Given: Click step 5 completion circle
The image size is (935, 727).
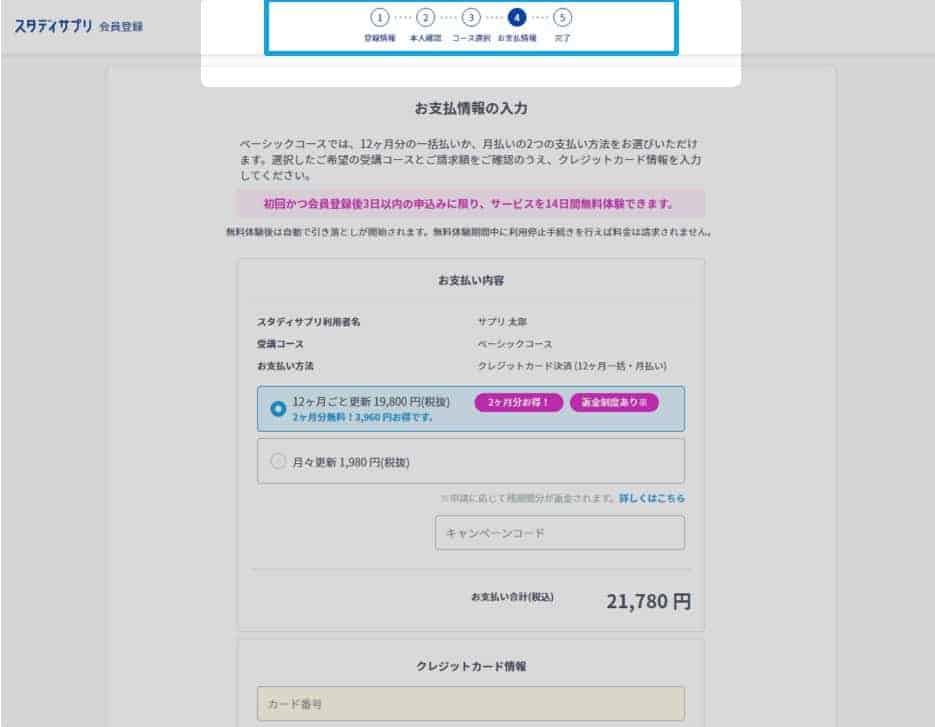Looking at the screenshot, I should 562,17.
